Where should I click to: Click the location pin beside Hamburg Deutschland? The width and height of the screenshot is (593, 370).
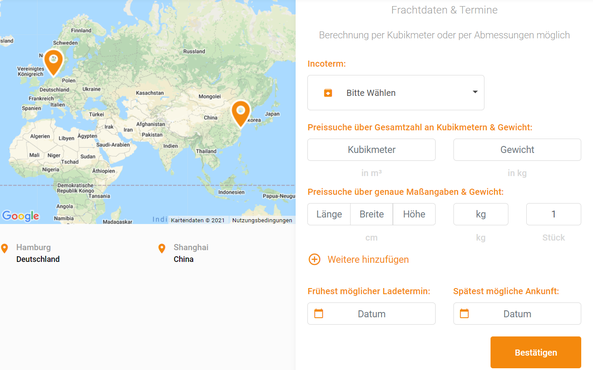click(5, 249)
